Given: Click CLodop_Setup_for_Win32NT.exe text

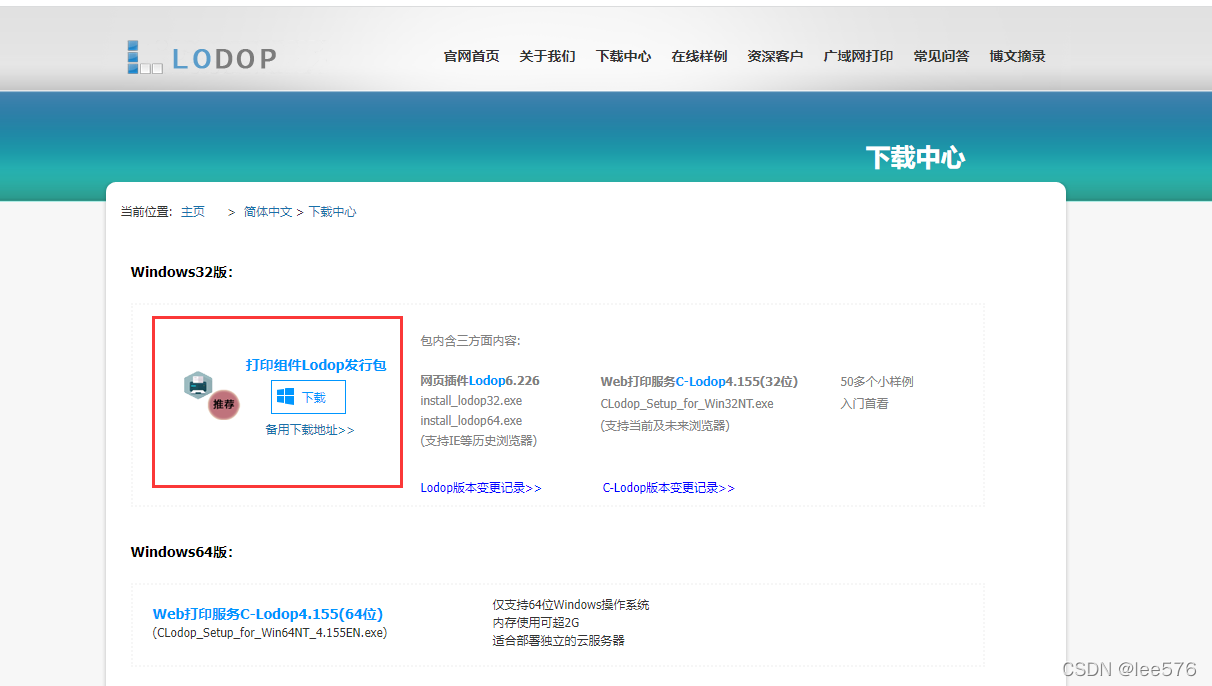Looking at the screenshot, I should click(x=687, y=404).
